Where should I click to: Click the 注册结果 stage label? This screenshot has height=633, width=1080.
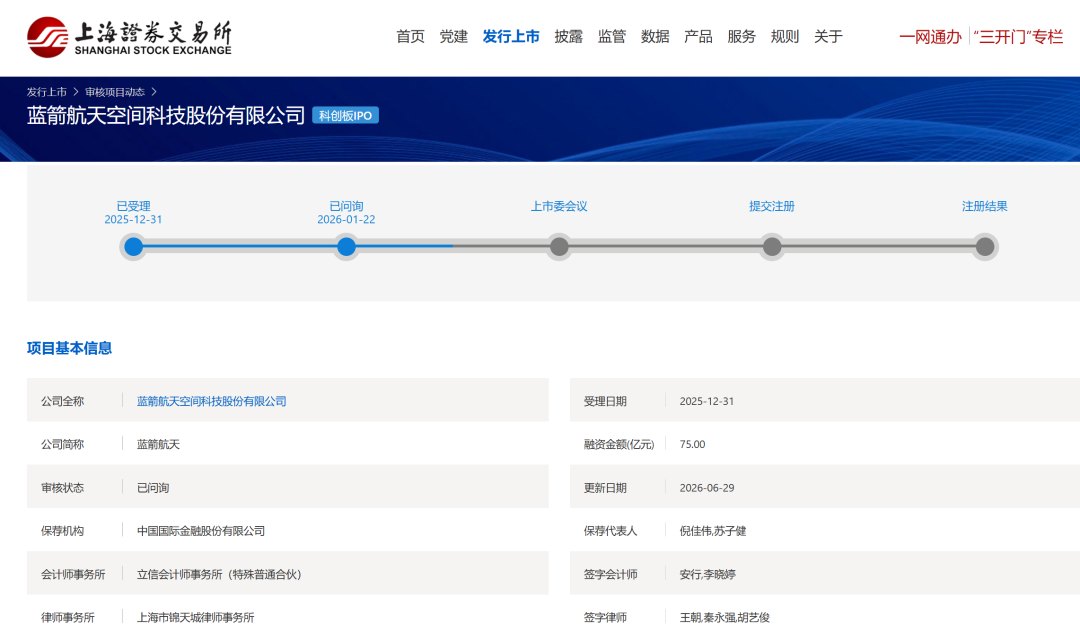tap(985, 206)
